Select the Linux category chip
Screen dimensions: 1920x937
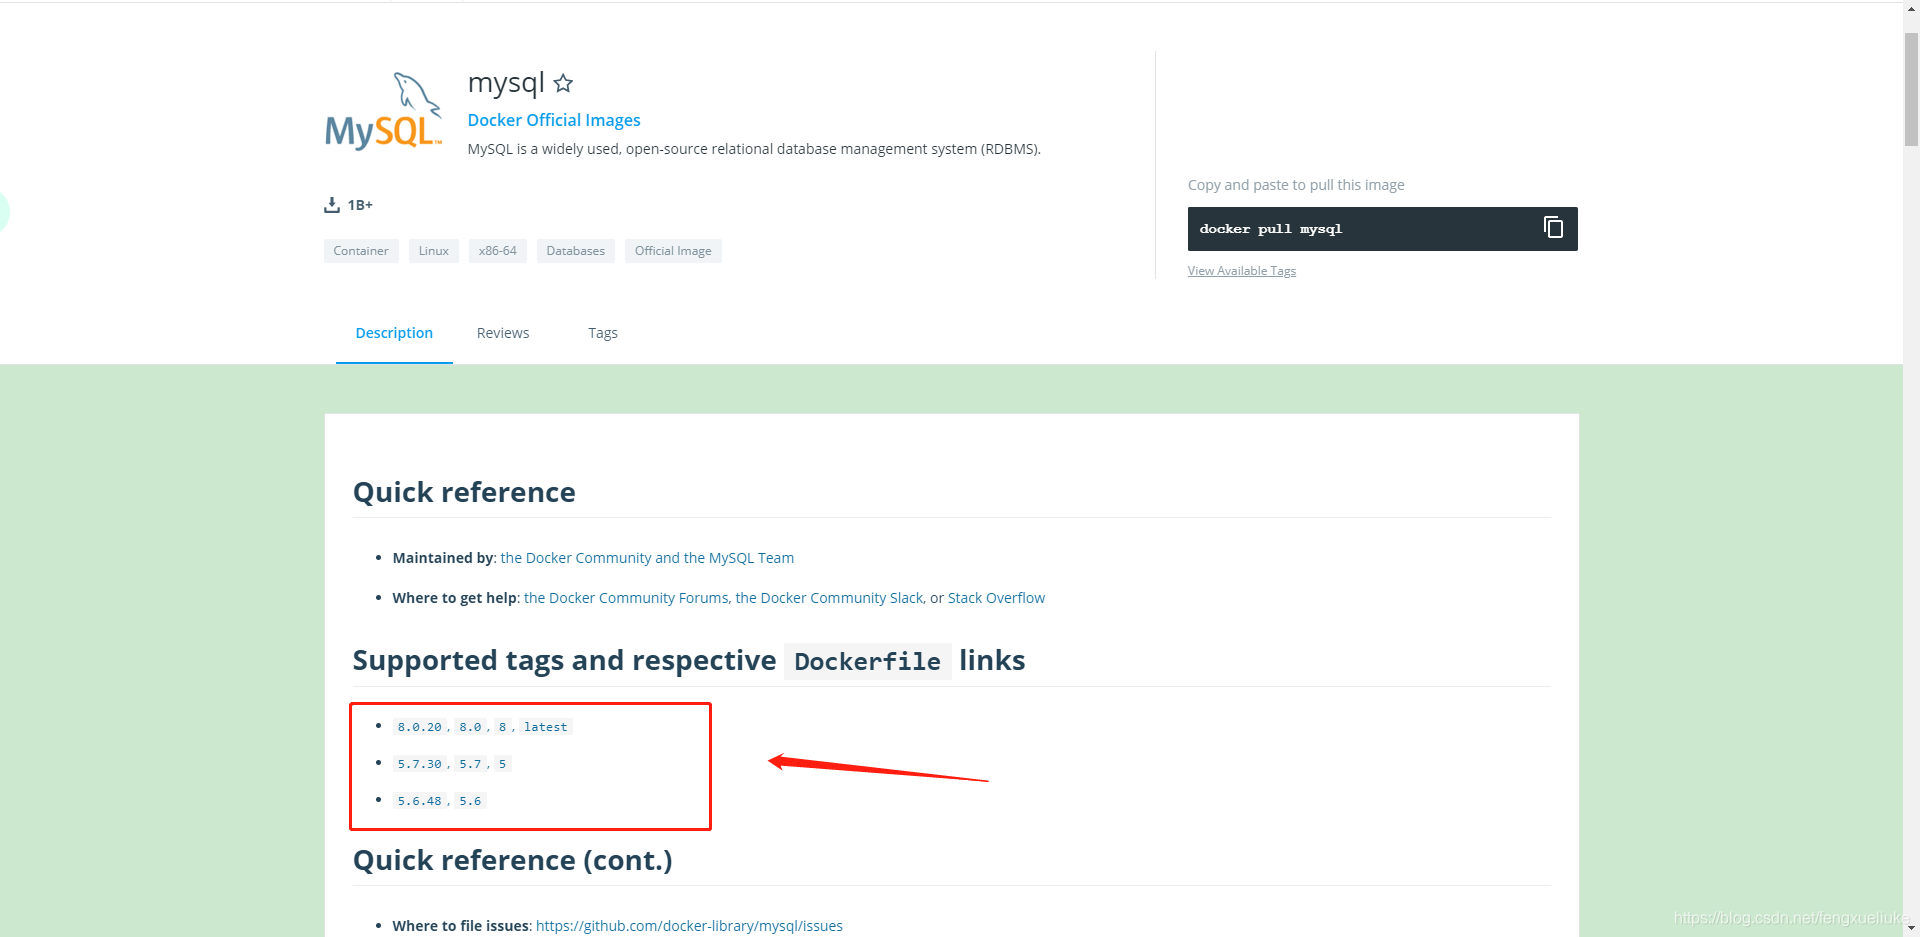[x=434, y=251]
